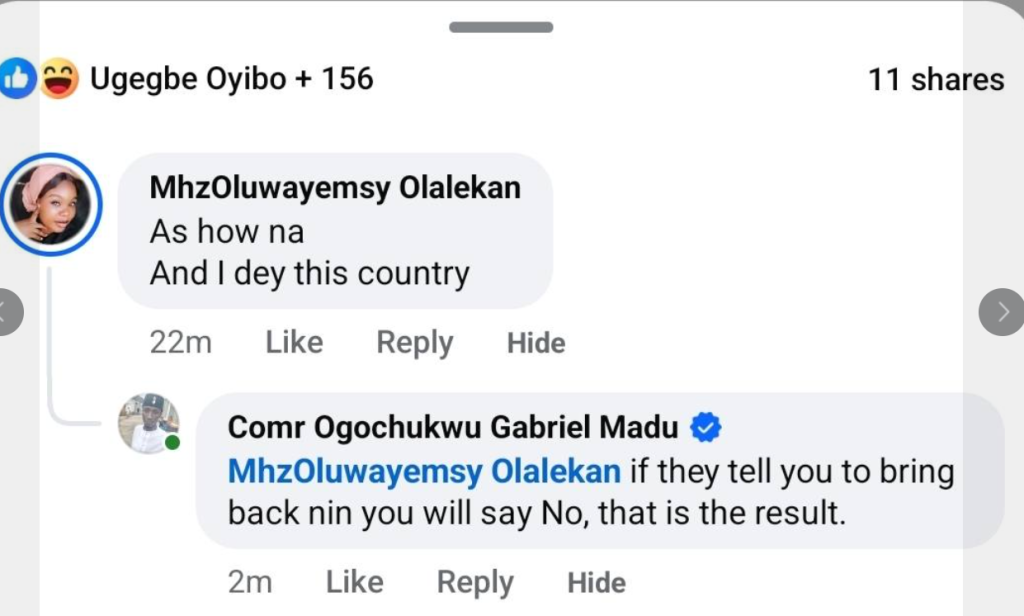This screenshot has height=616, width=1024.
Task: Open Comr Ogochukwu Gabriel Madu name link
Action: (x=453, y=428)
